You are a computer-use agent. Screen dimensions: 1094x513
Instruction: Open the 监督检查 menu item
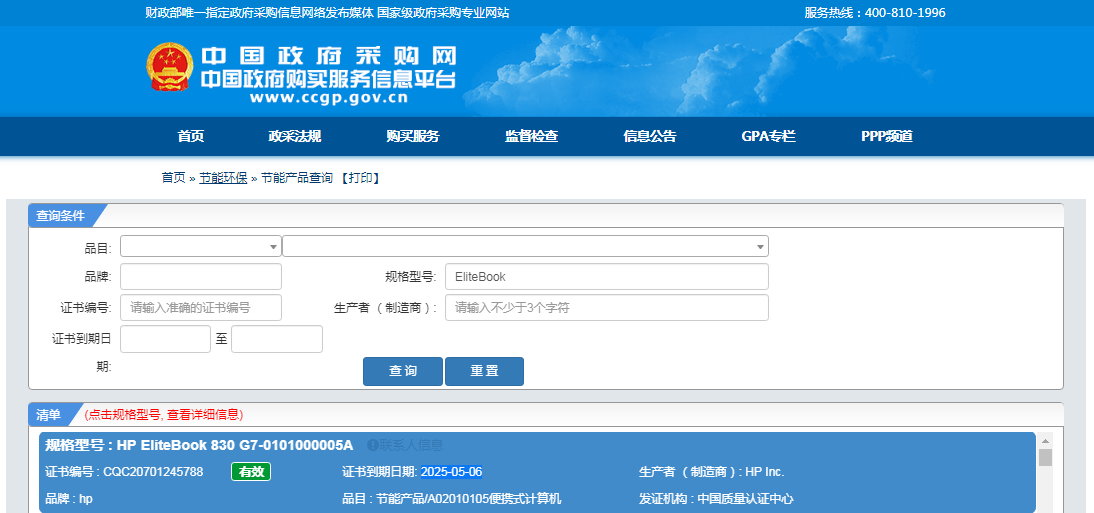click(532, 136)
